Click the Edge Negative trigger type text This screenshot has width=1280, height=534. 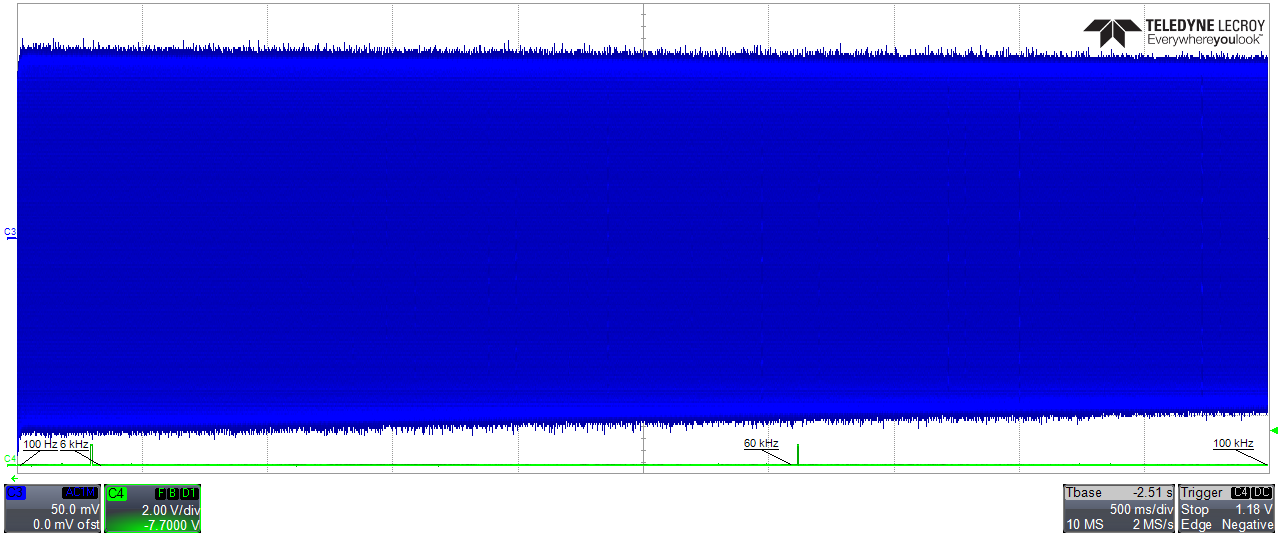click(1226, 525)
